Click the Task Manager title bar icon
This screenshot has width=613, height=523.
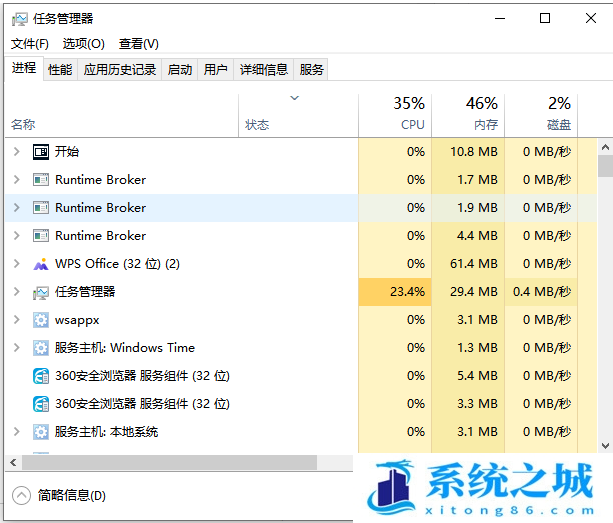pyautogui.click(x=20, y=19)
